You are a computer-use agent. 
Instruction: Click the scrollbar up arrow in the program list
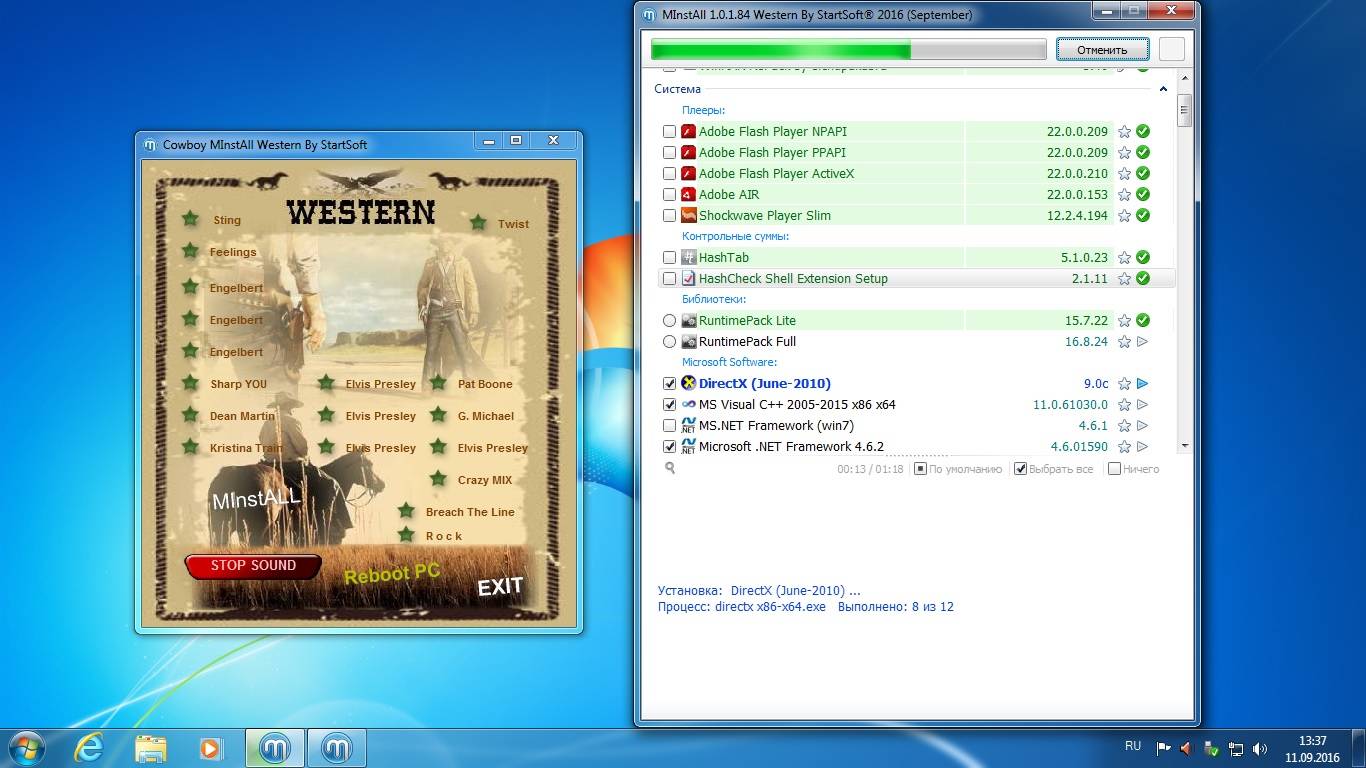[1184, 78]
